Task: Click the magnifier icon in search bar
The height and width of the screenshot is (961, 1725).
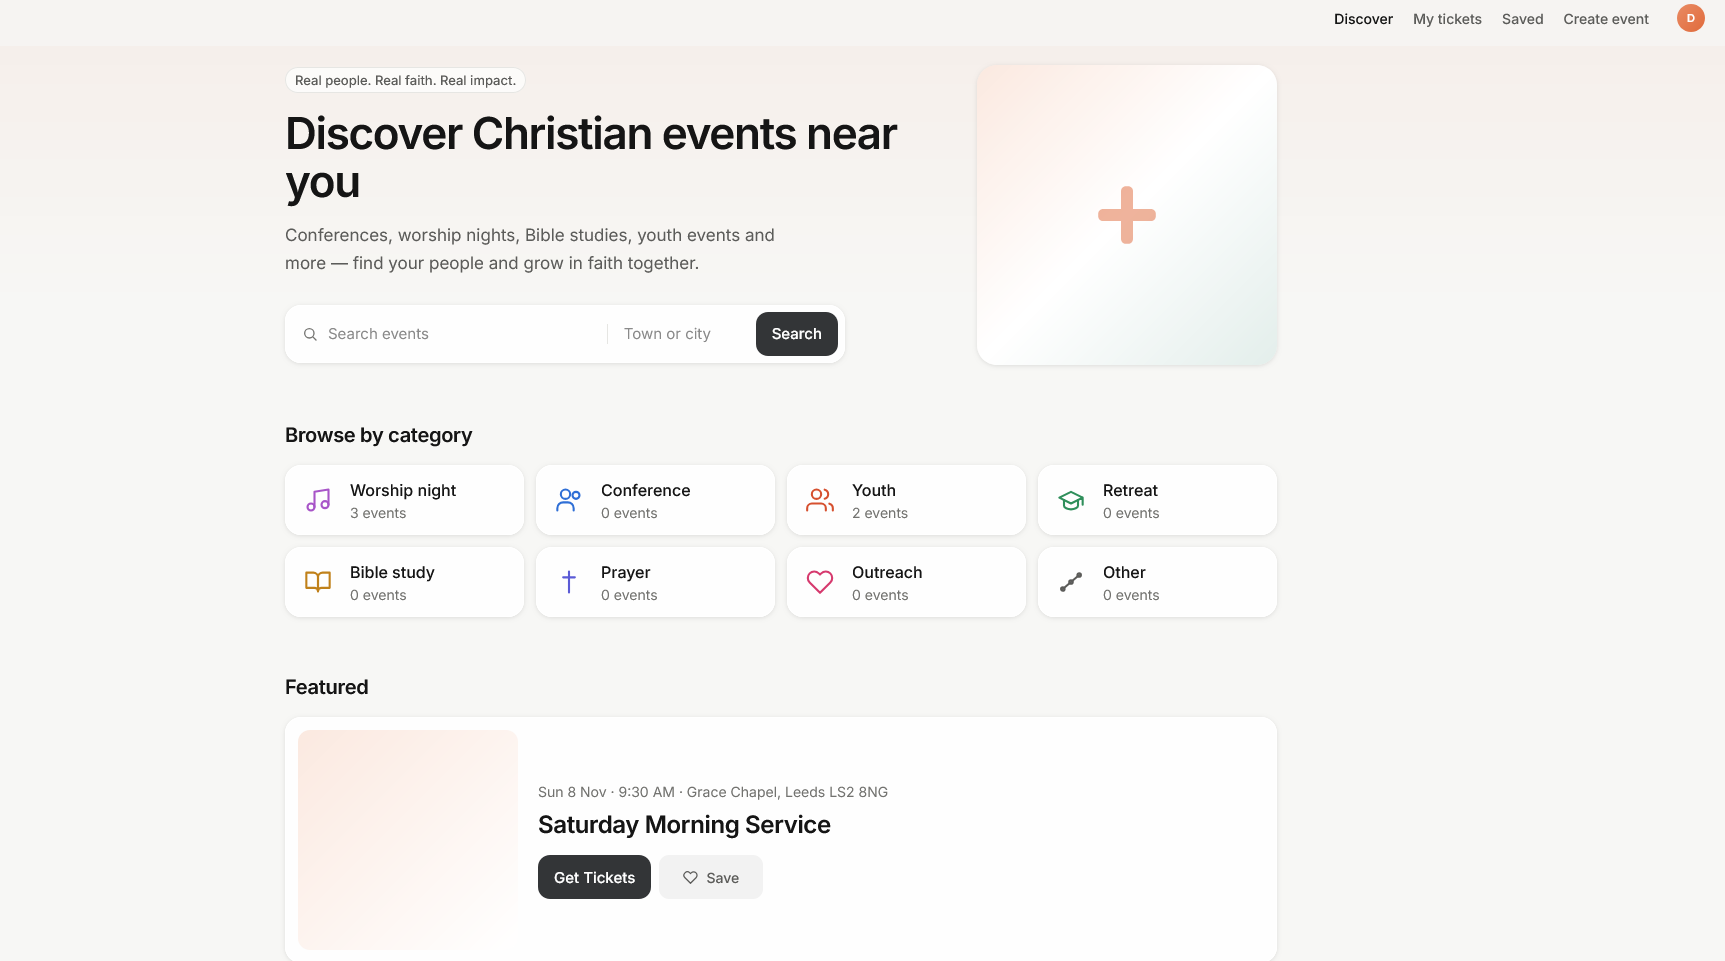Action: pos(310,334)
